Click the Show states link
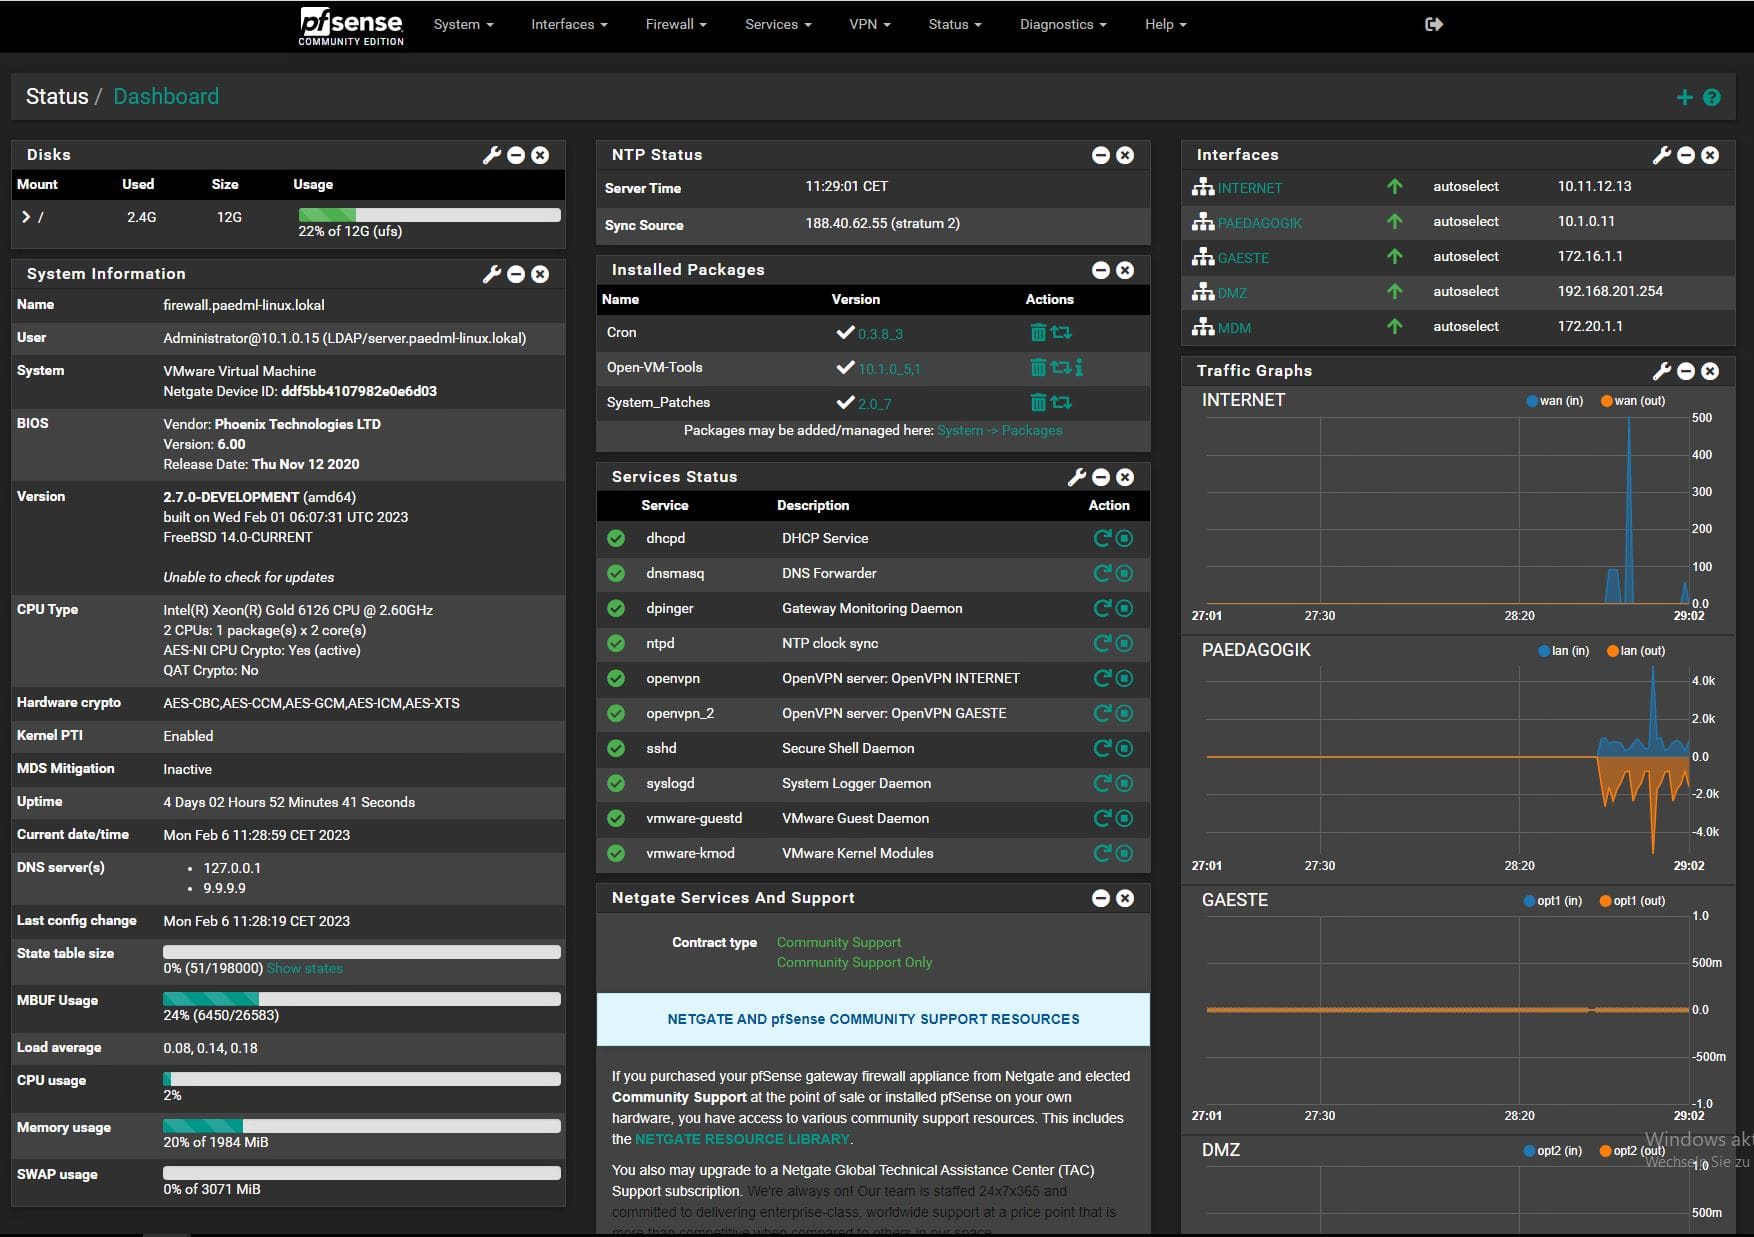The height and width of the screenshot is (1237, 1754). coord(305,968)
